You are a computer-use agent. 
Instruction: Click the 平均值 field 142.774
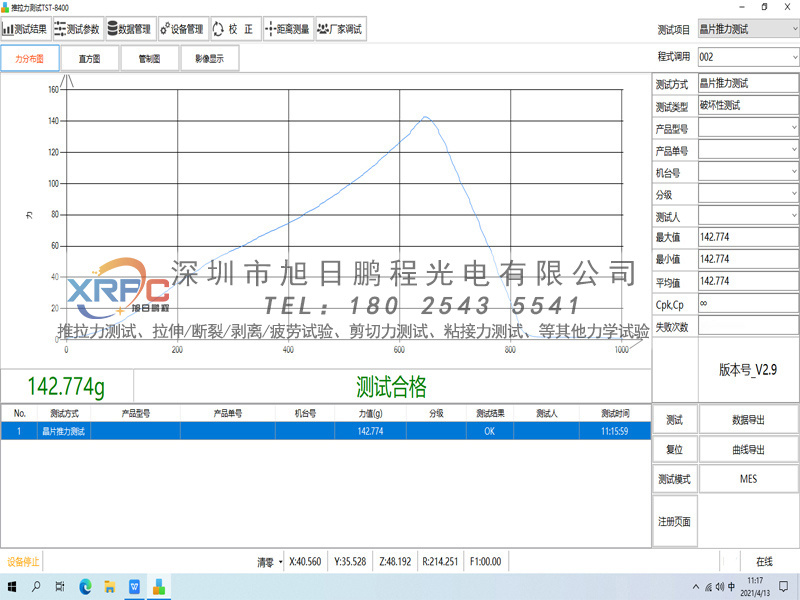coord(748,281)
